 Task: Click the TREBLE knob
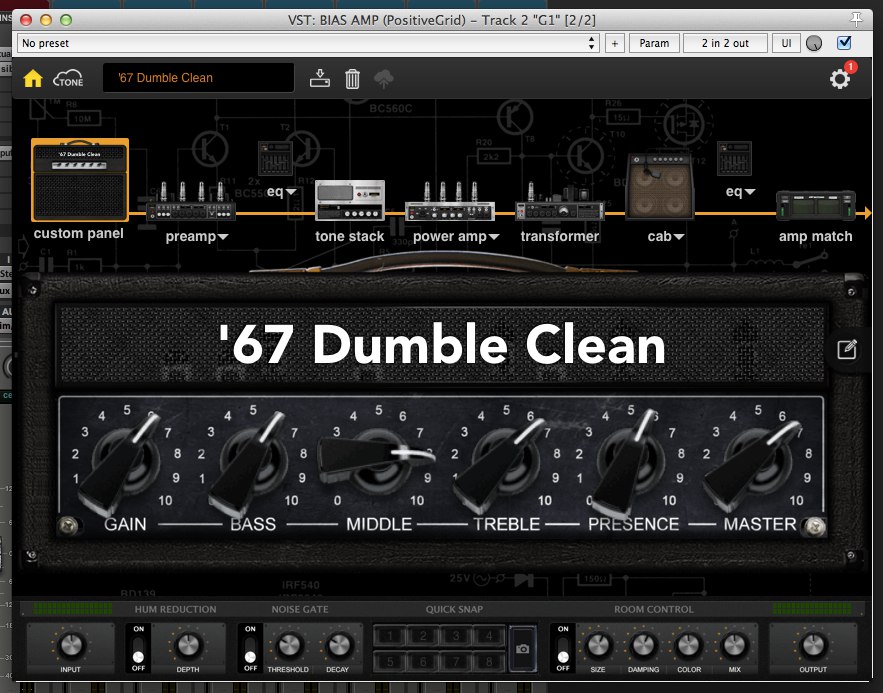(506, 462)
